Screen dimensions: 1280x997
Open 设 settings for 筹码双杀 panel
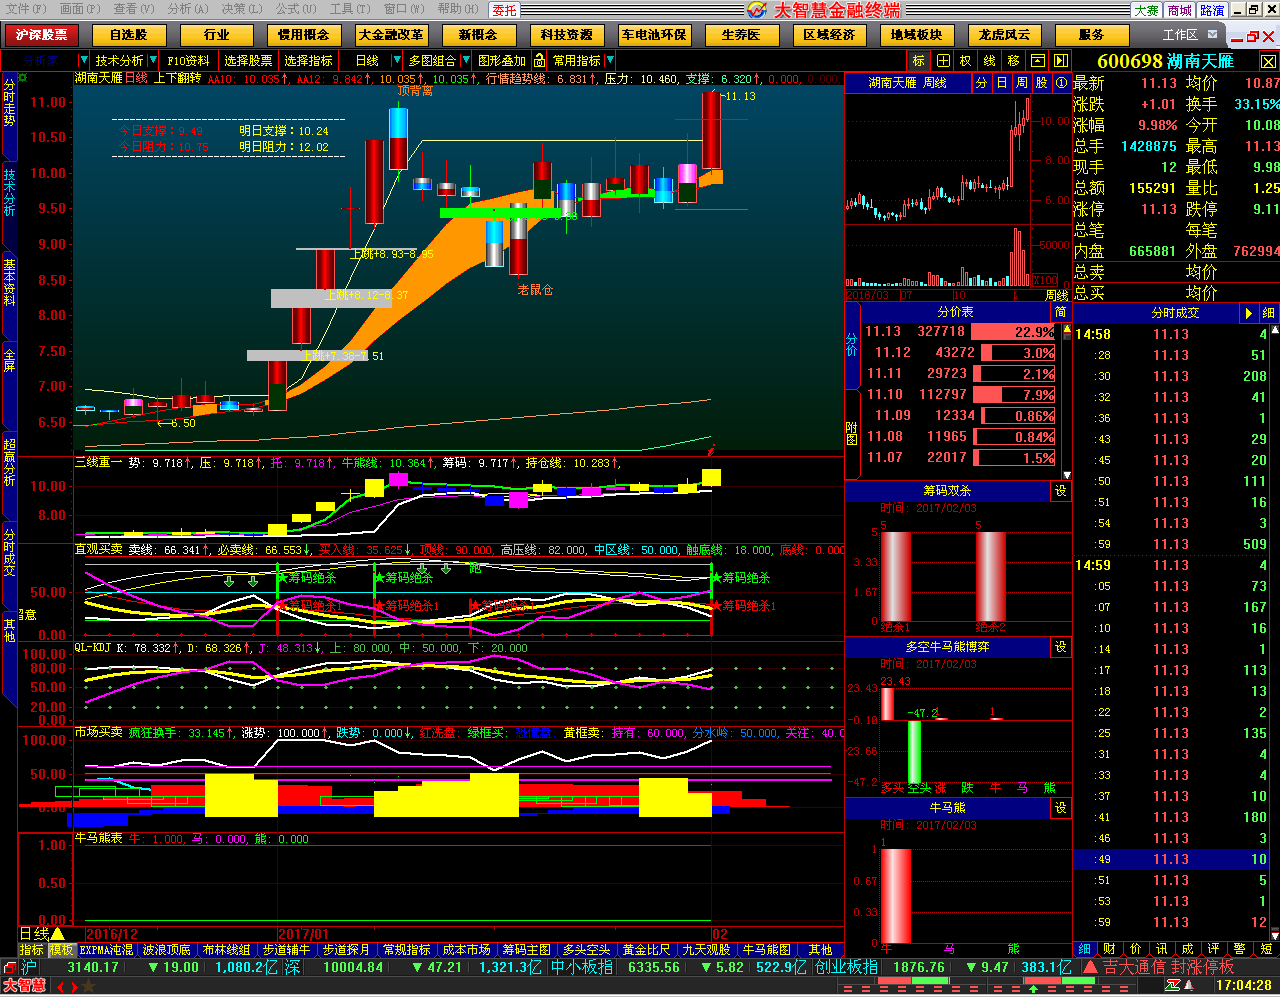click(1061, 491)
